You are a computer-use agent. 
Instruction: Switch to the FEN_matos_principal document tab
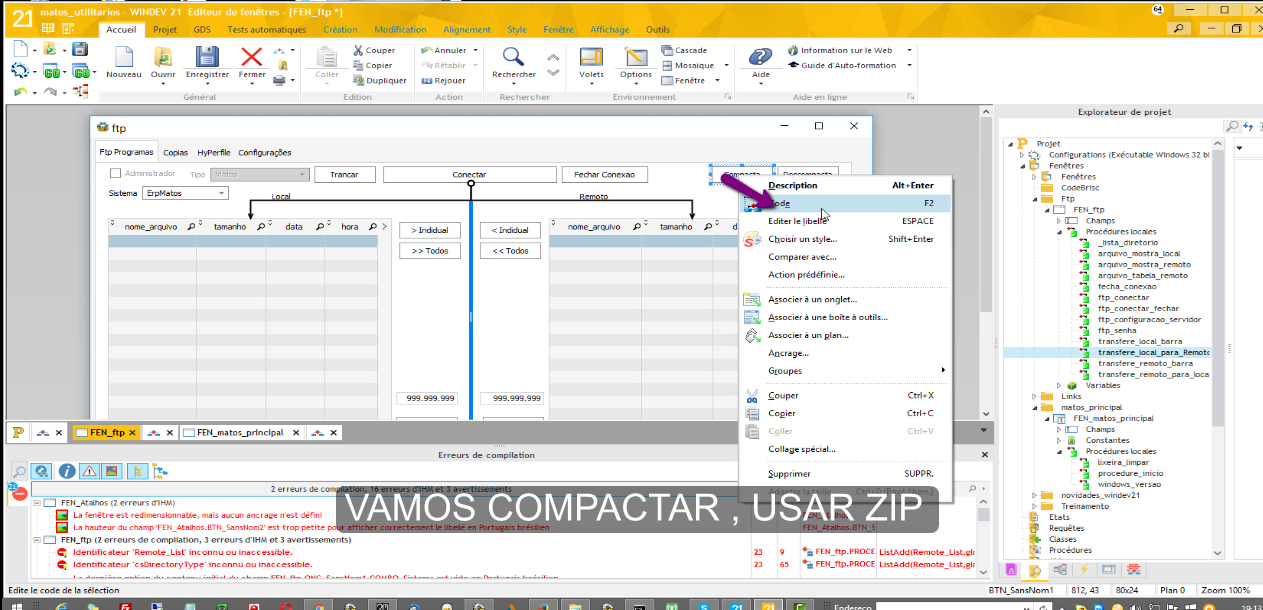[x=240, y=432]
